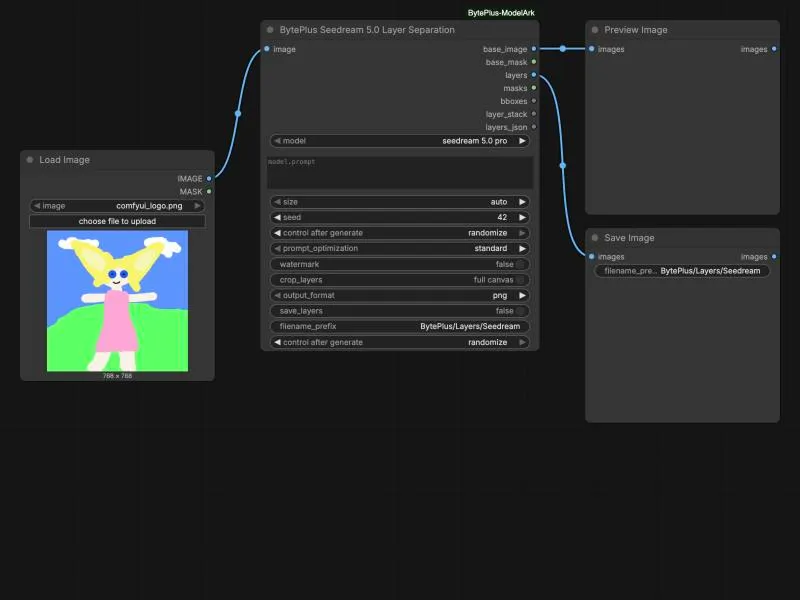The image size is (800, 600).
Task: Click the MASK output socket on Load Image
Action: [209, 191]
